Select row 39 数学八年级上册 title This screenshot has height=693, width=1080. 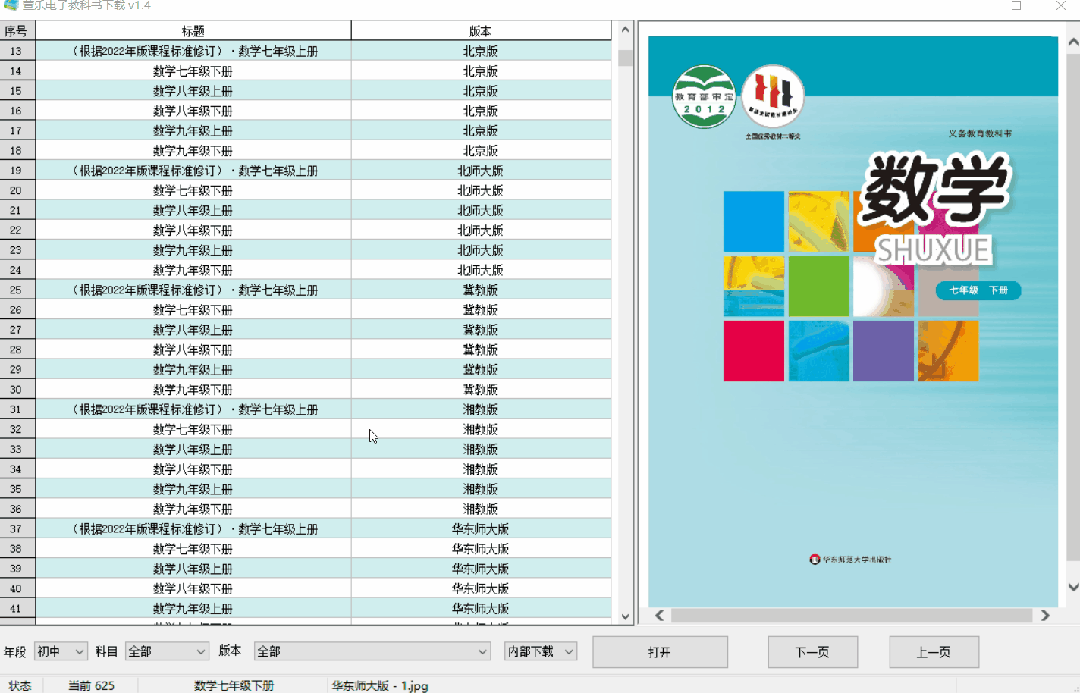click(193, 569)
